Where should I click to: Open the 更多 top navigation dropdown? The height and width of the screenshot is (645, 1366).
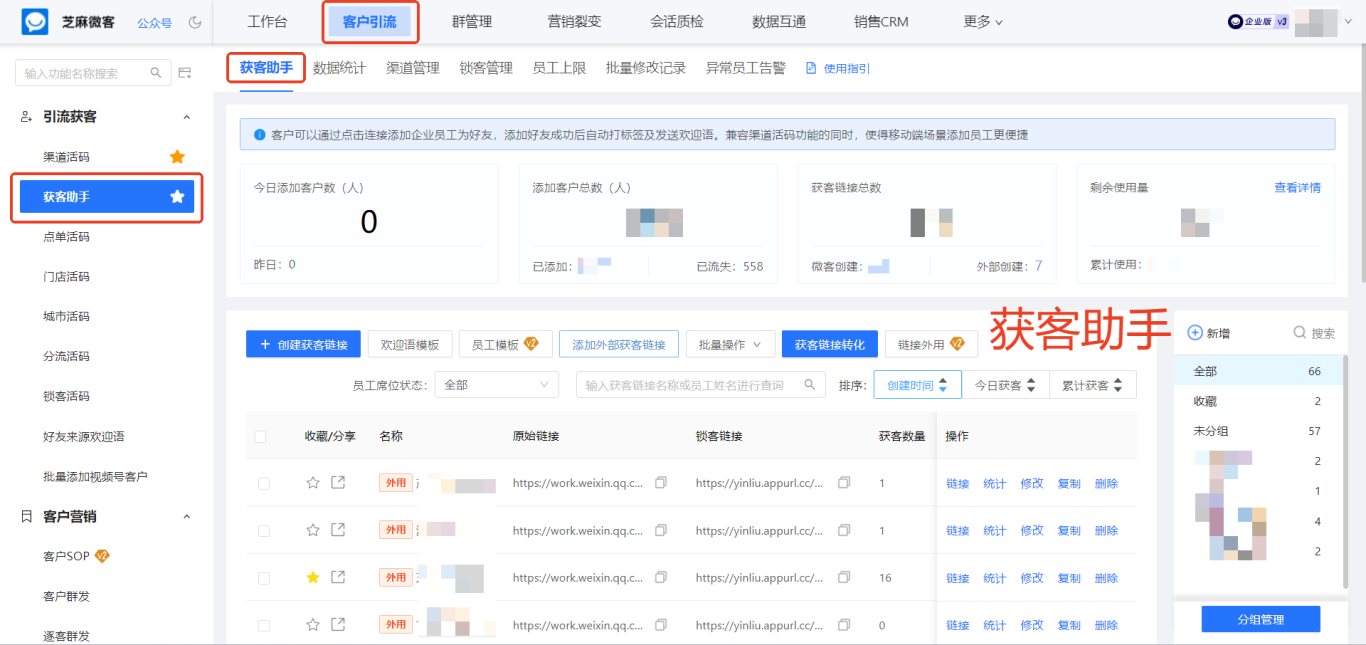tap(983, 22)
